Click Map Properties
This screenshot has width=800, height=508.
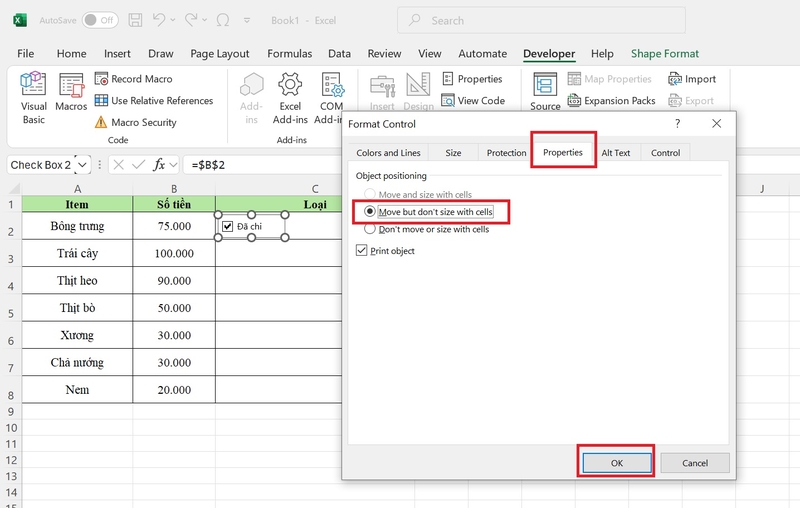[610, 79]
